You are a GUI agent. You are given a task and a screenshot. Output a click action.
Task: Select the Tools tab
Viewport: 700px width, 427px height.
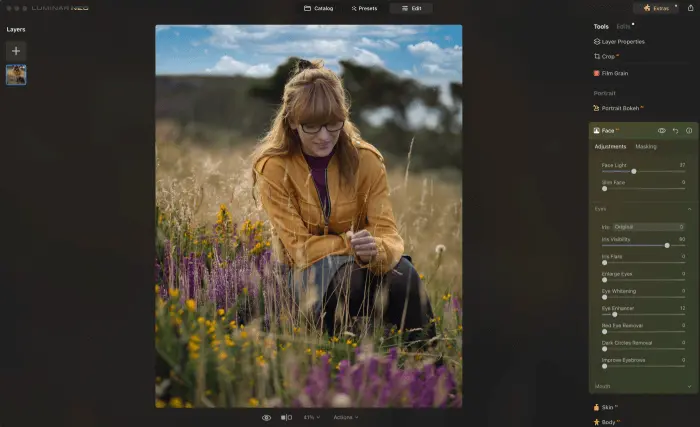(x=601, y=27)
